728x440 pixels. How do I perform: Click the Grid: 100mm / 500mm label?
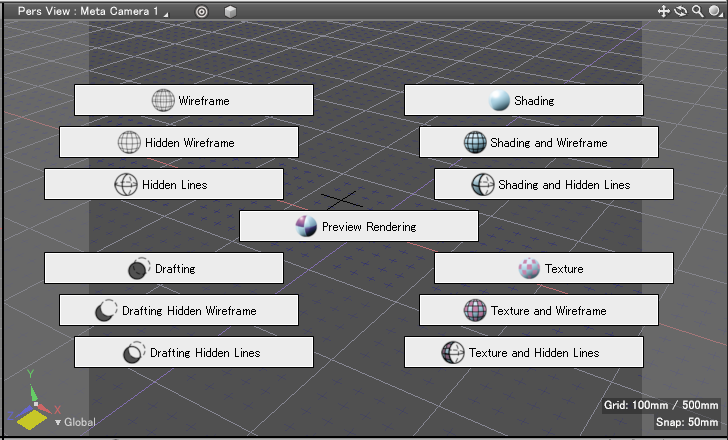[661, 405]
